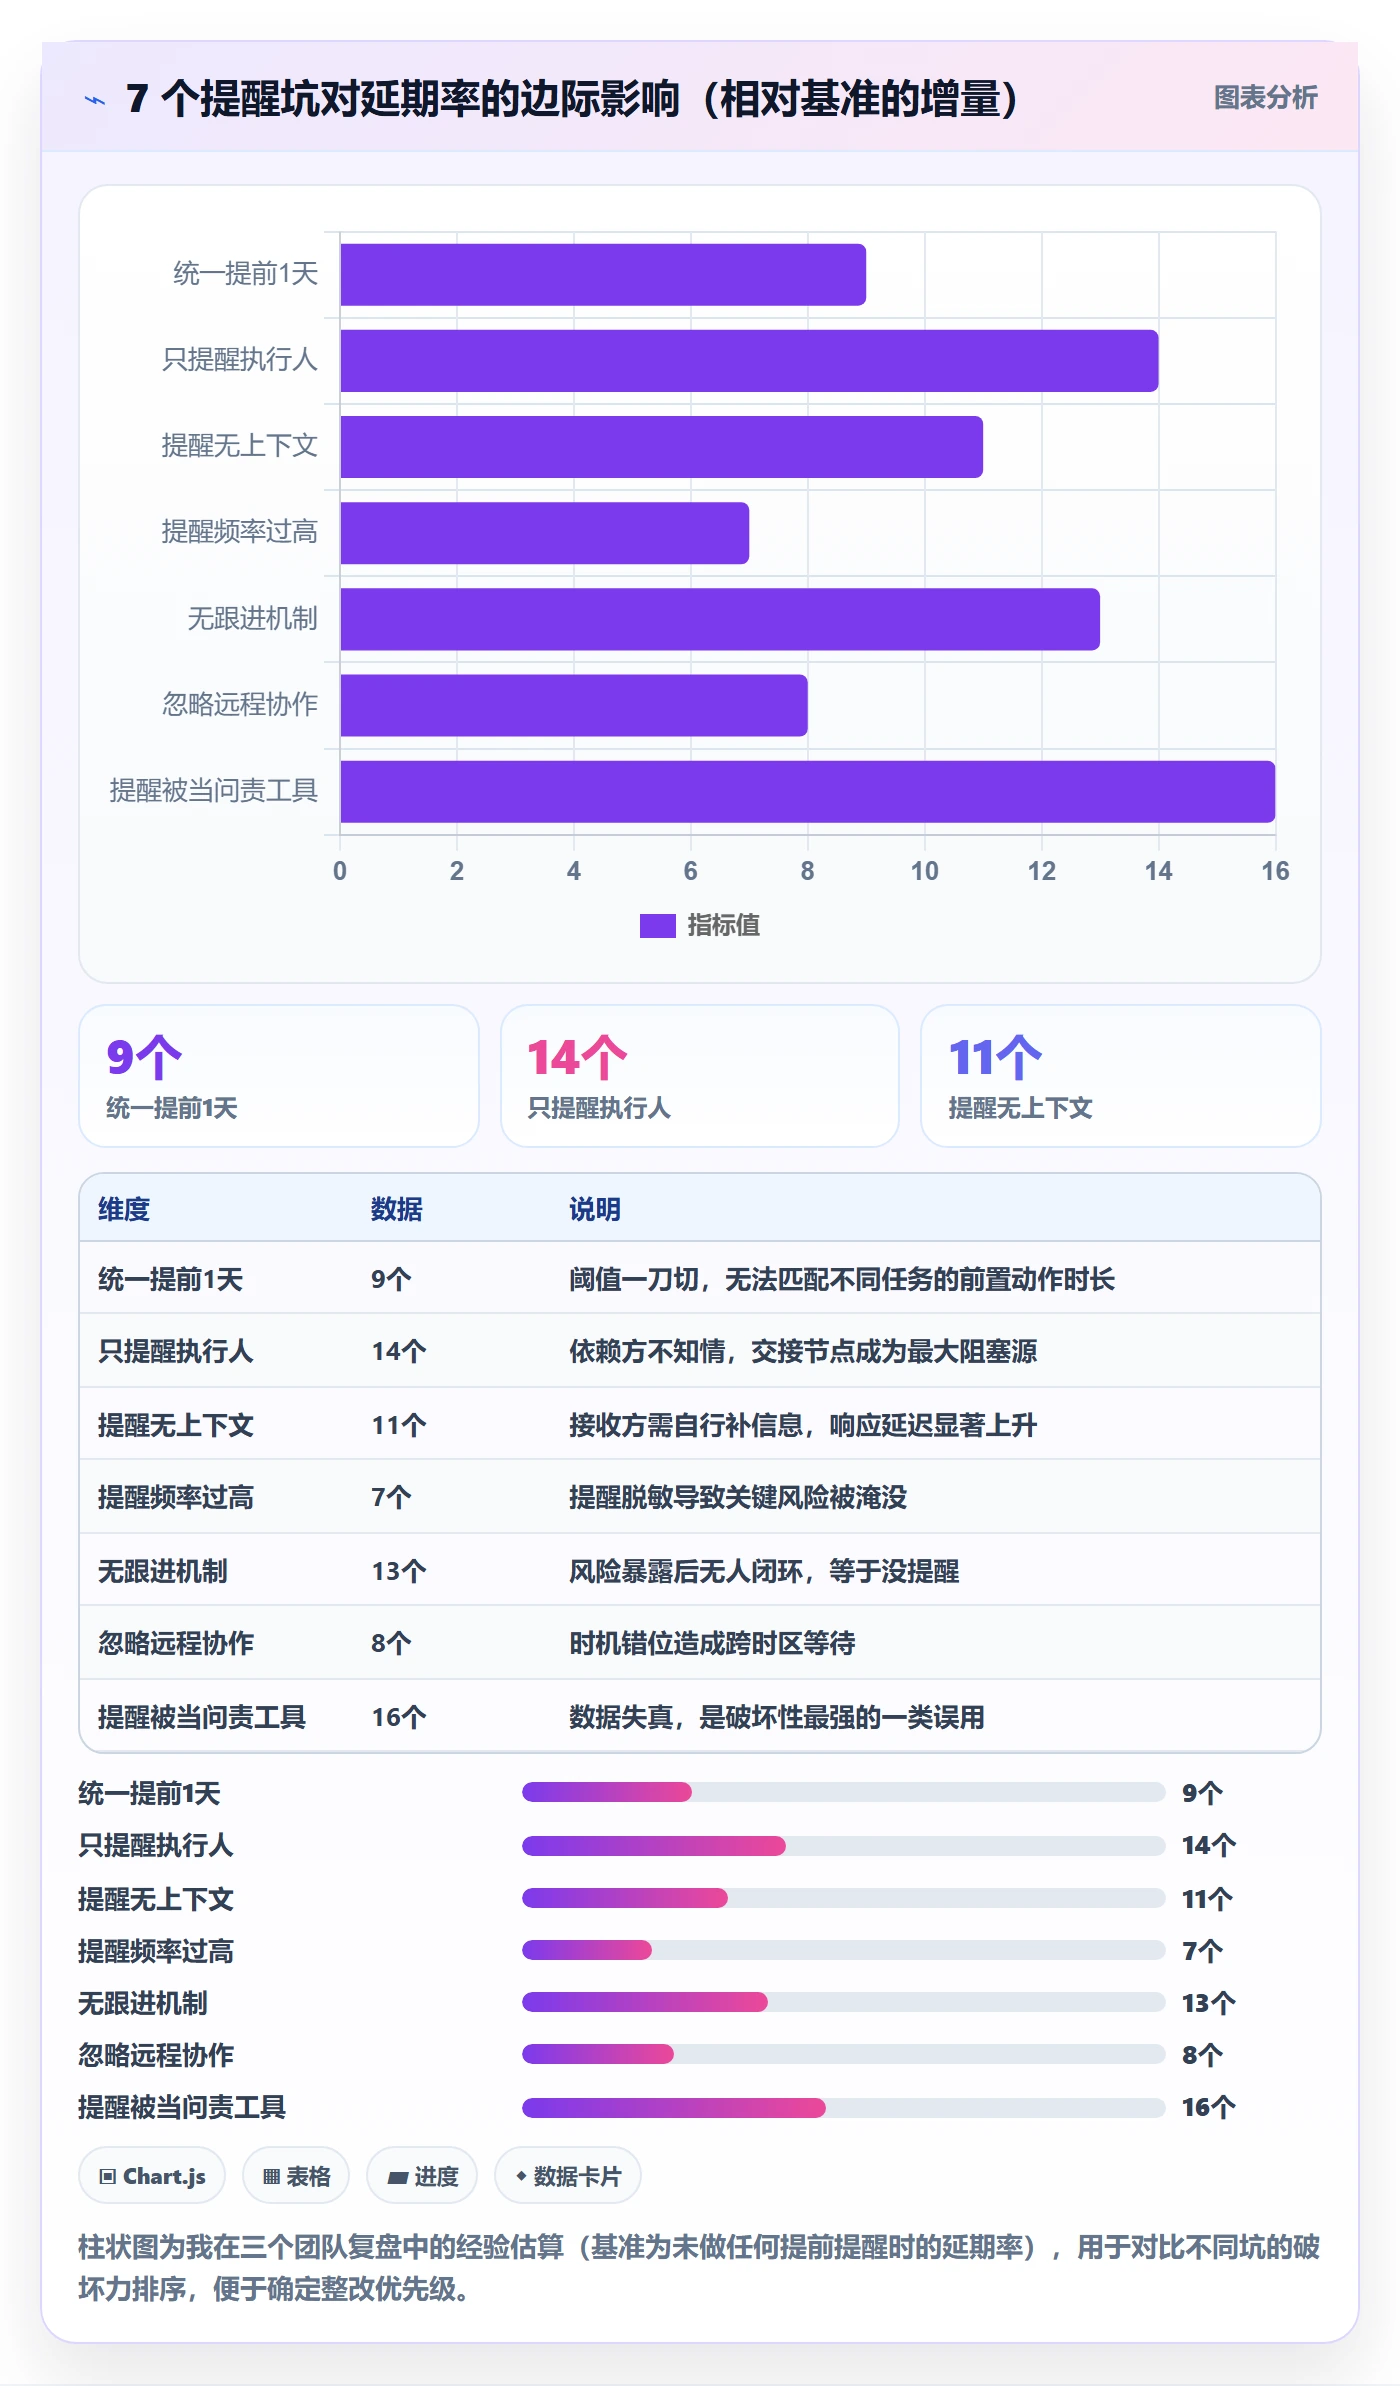Click the 统一提前1天 table row name
The height and width of the screenshot is (2386, 1400).
point(170,1279)
